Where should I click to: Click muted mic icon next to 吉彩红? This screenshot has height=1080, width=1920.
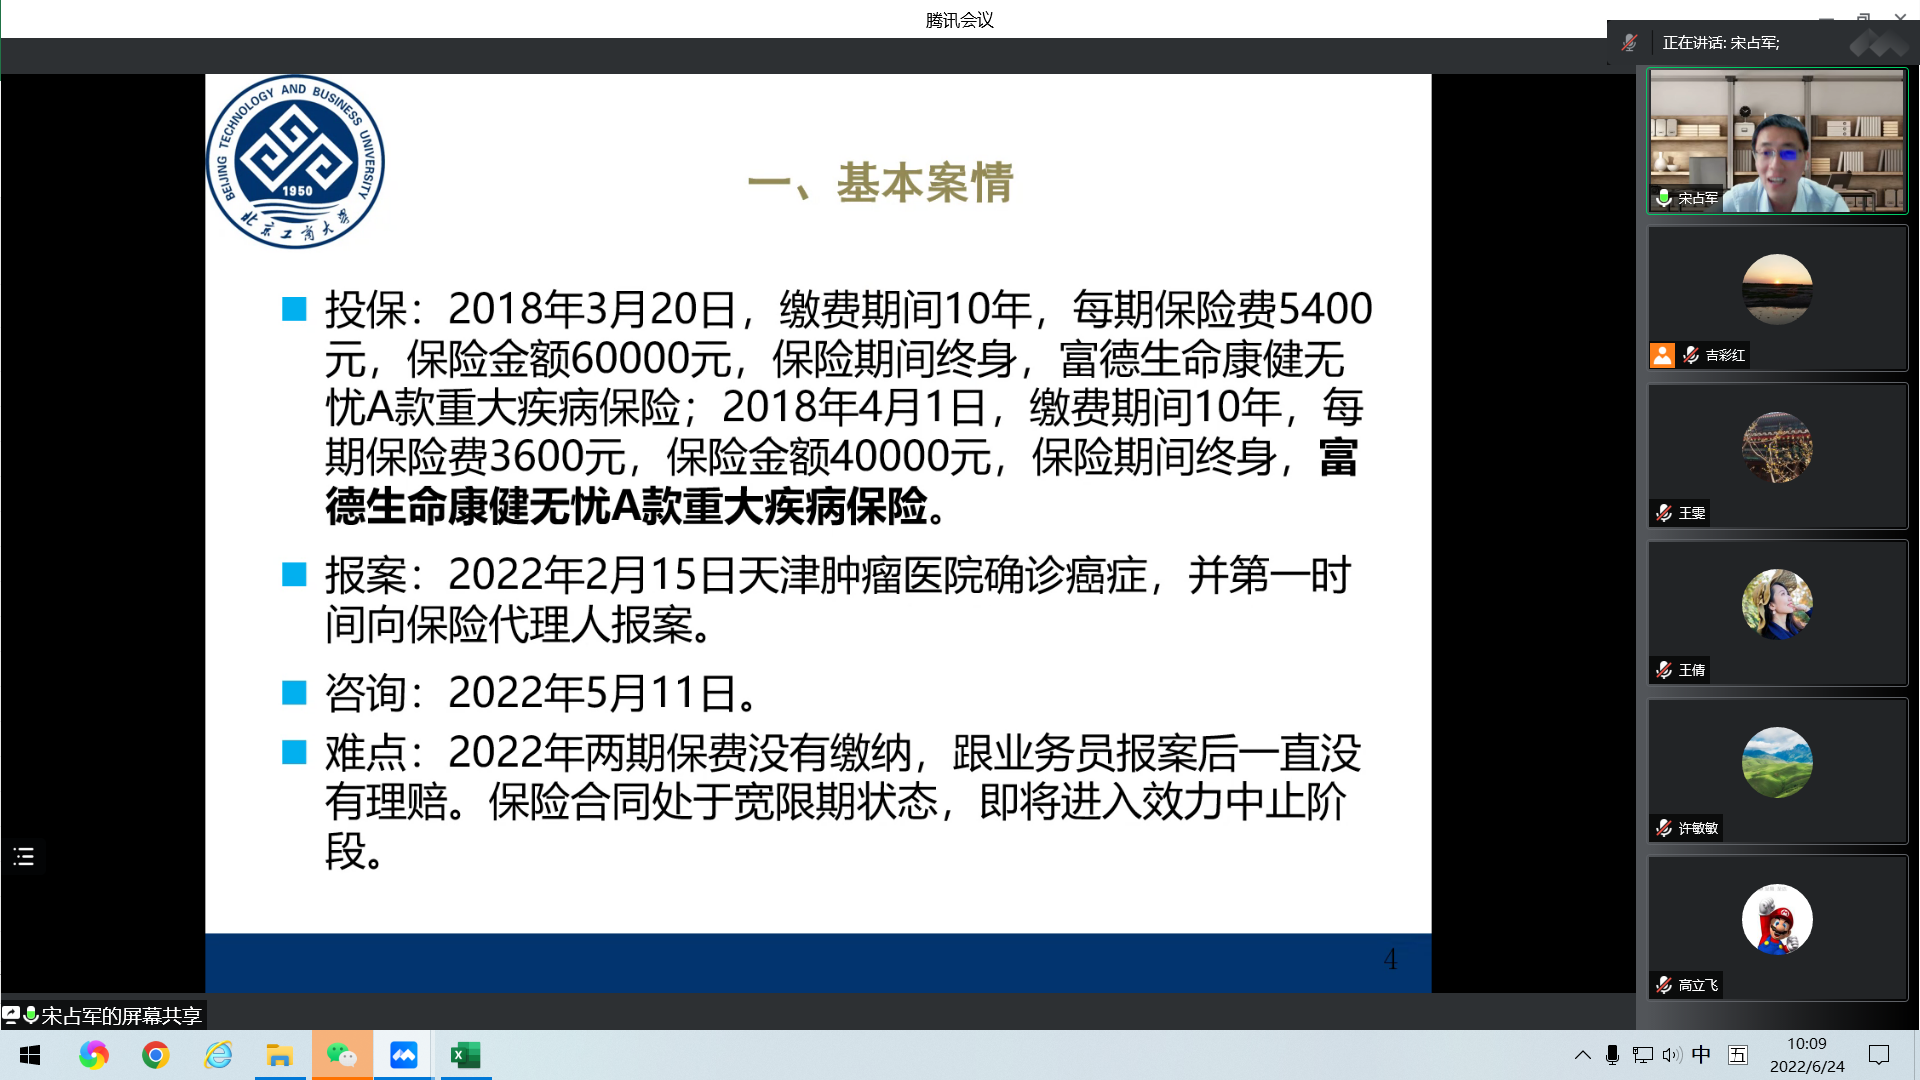pos(1691,355)
